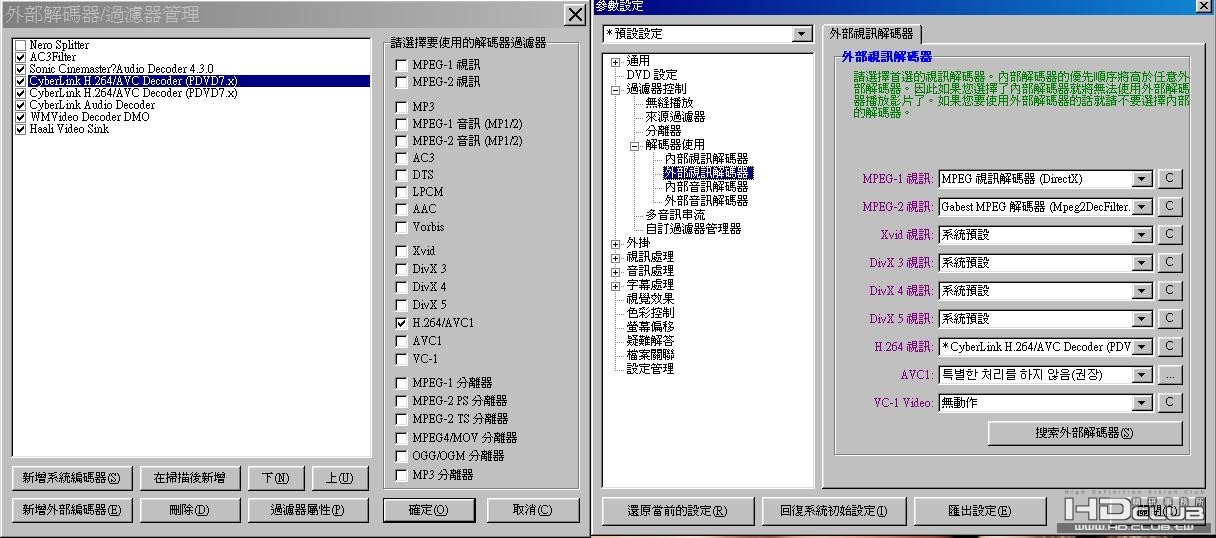Toggle WMVideo Decoder DMO checkbox
The width and height of the screenshot is (1216, 538).
click(21, 117)
